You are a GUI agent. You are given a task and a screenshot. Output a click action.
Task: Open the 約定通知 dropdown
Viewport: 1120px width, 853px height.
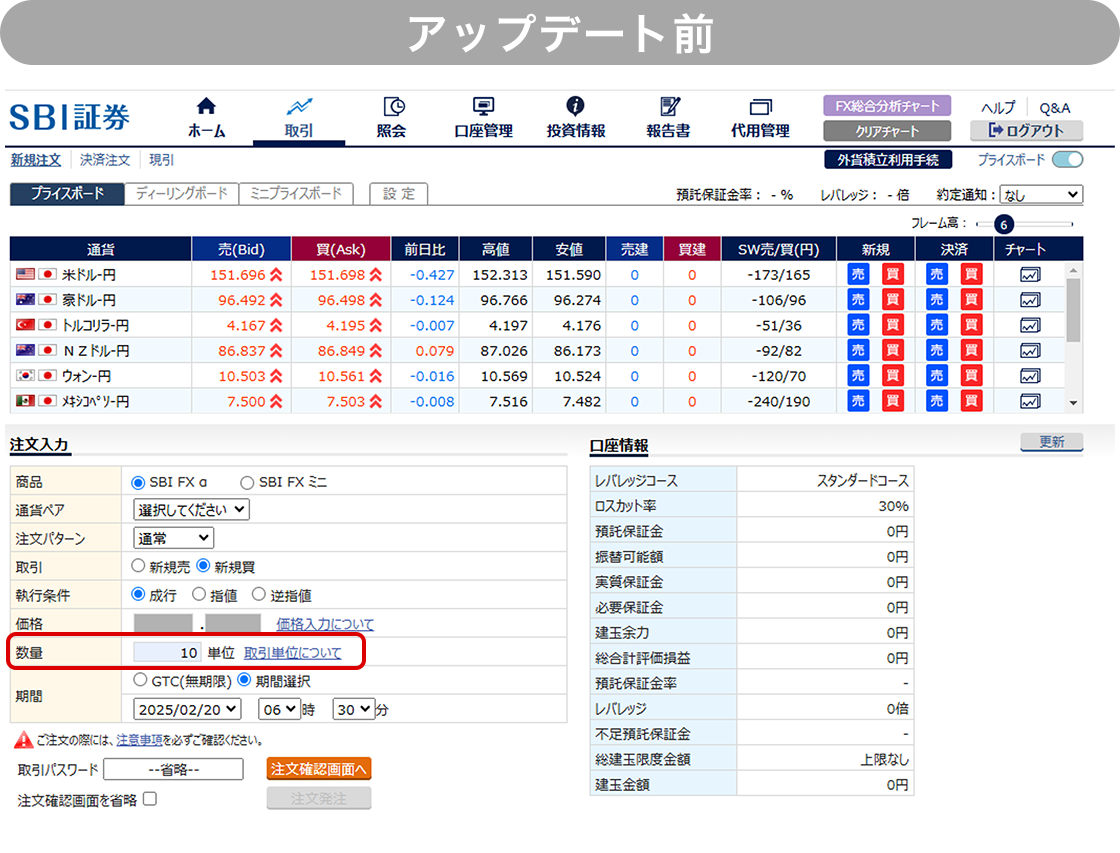coord(1041,194)
